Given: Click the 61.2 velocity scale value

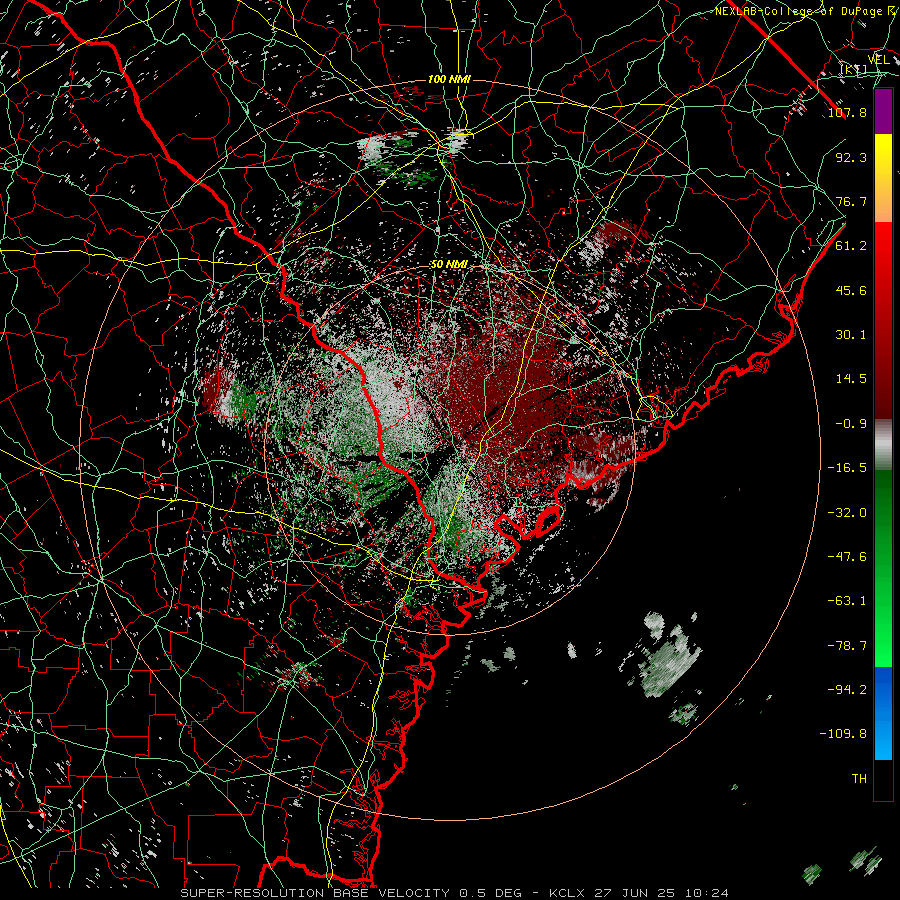Looking at the screenshot, I should tap(851, 246).
